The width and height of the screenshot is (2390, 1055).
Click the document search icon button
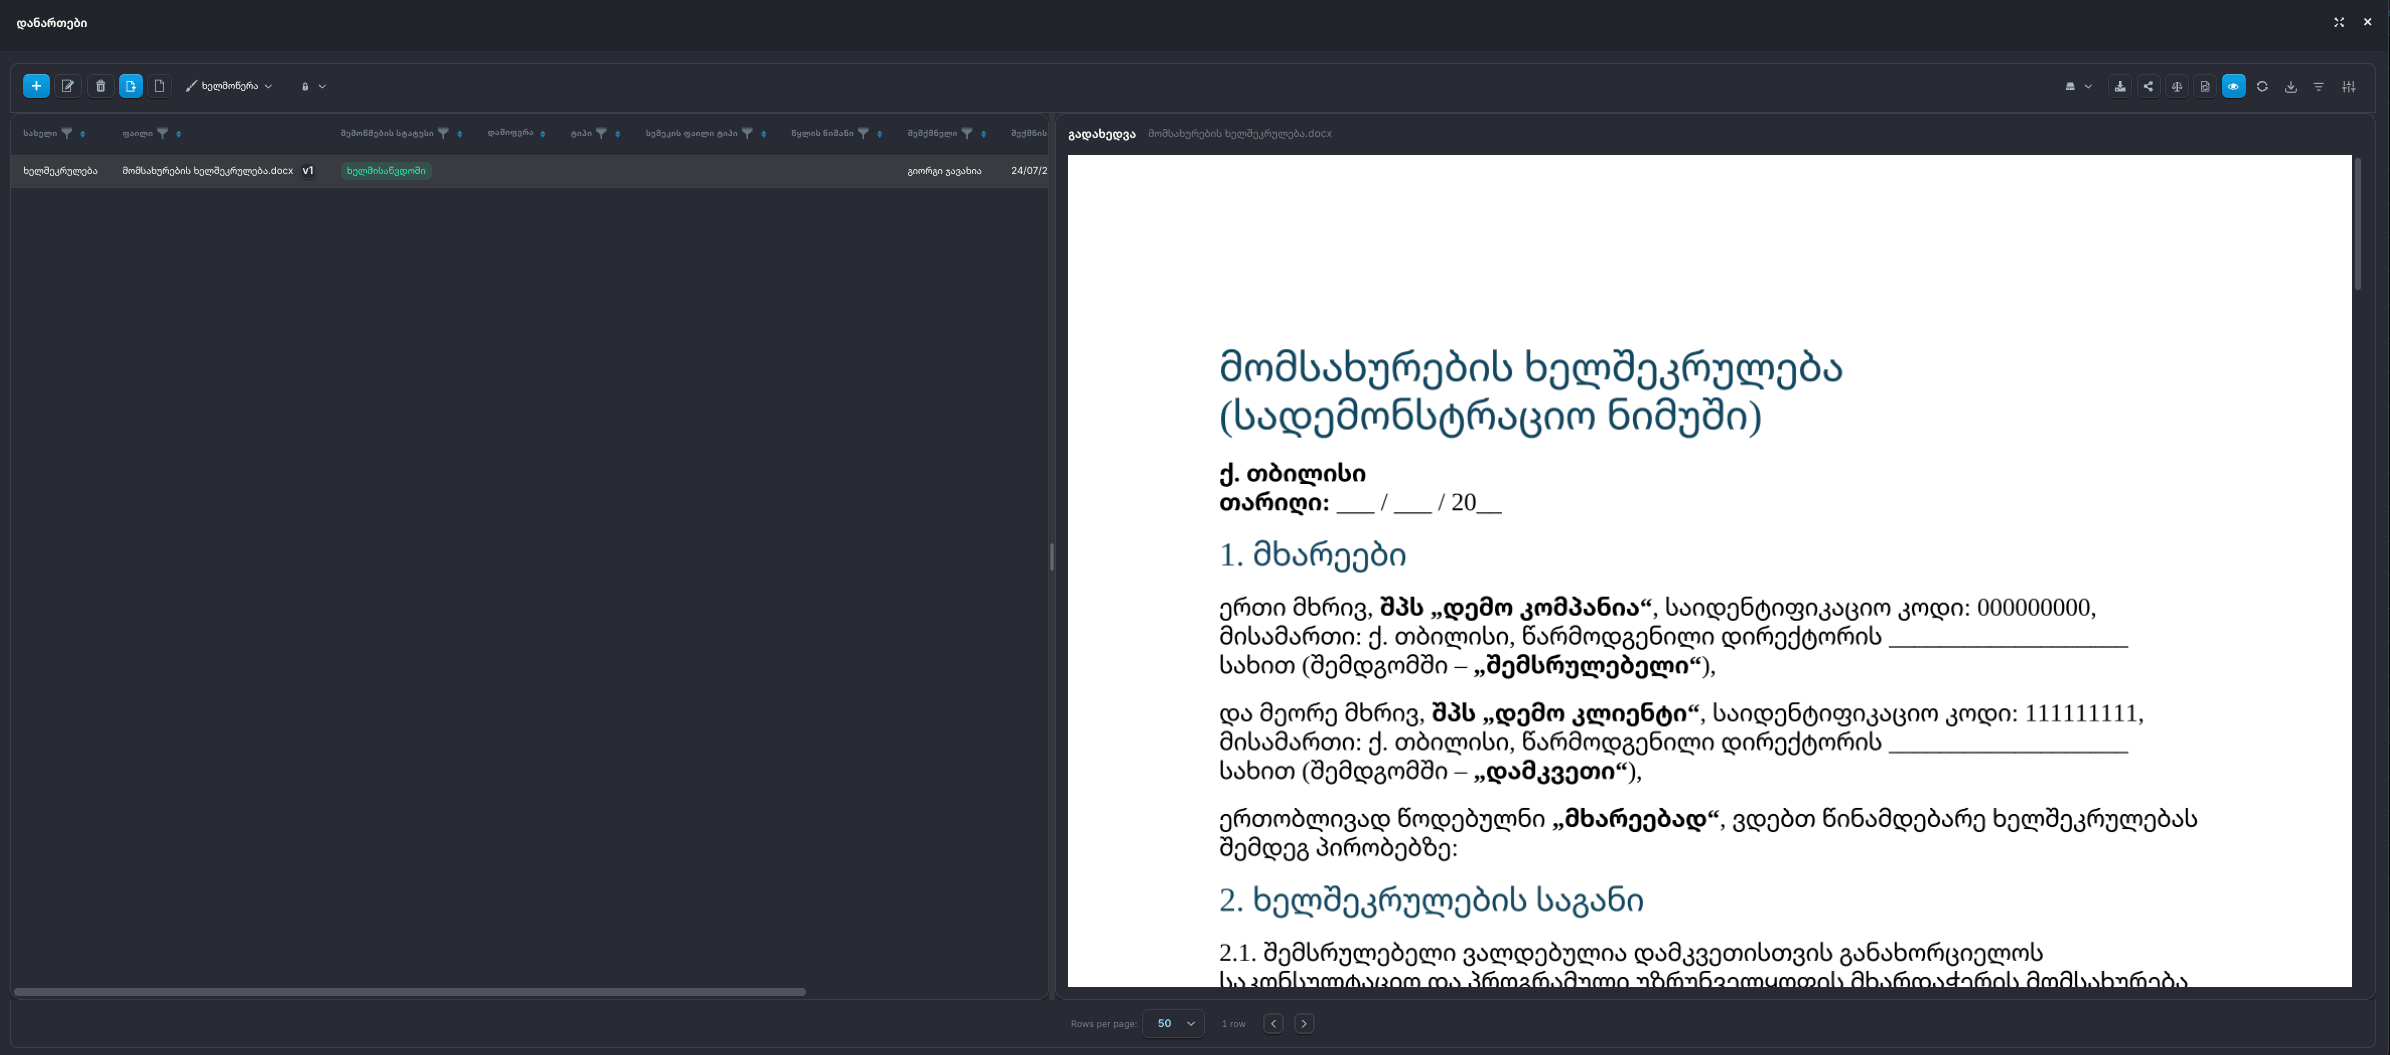[2205, 86]
